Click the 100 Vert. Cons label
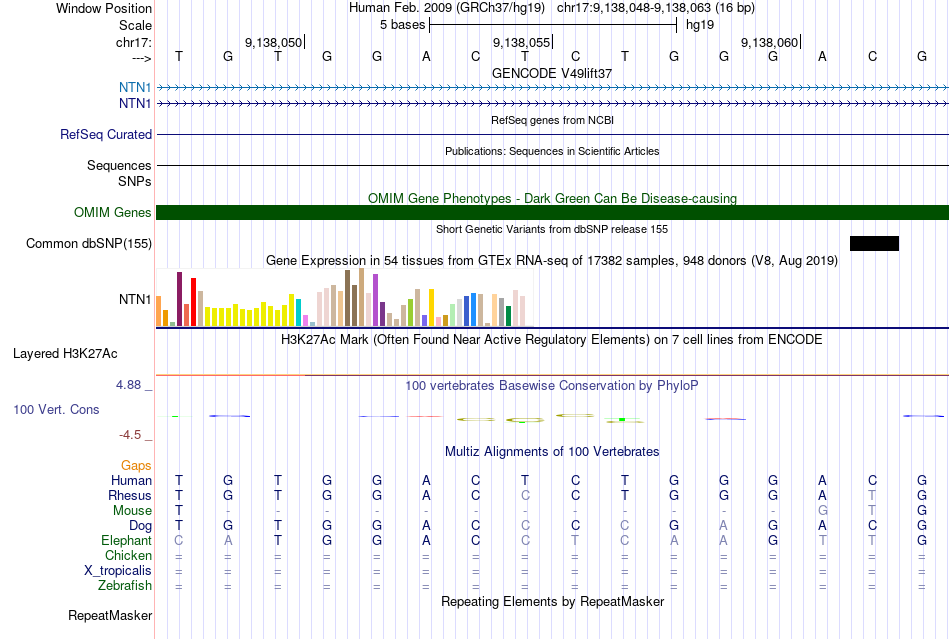Viewport: 950px width, 639px height. [56, 409]
